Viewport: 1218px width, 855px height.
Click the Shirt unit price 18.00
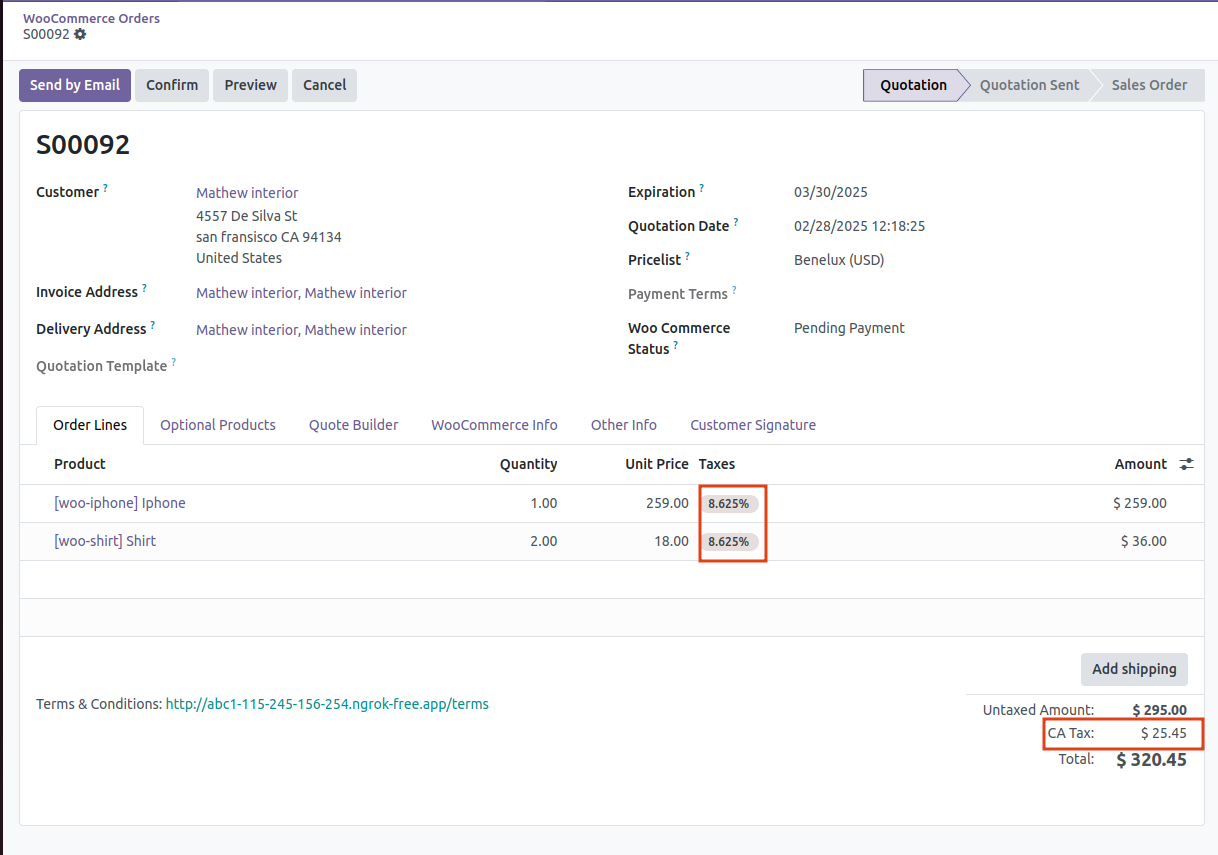[x=671, y=541]
